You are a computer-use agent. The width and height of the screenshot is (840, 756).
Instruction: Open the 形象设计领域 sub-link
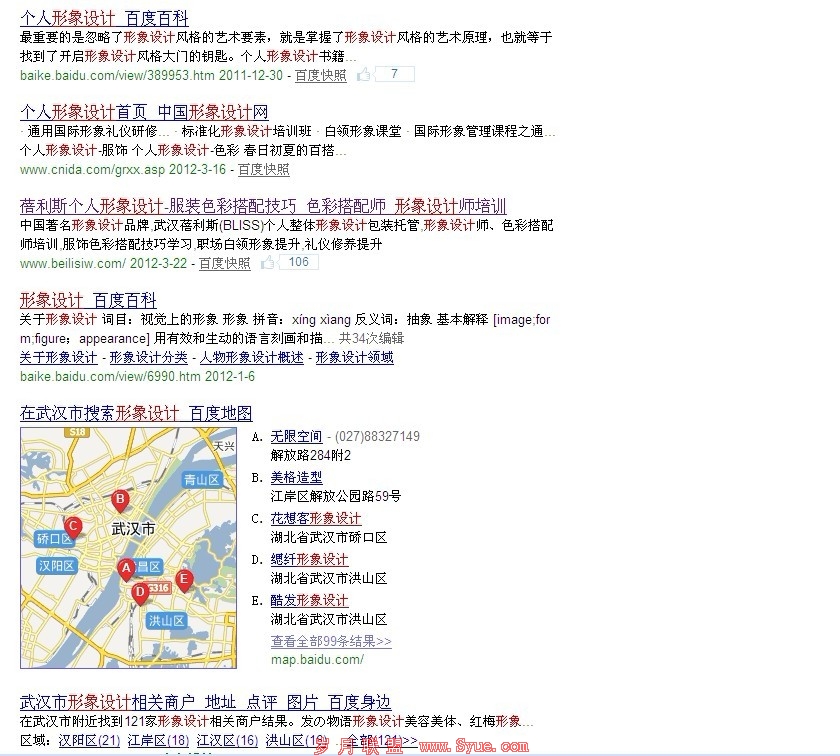point(354,357)
